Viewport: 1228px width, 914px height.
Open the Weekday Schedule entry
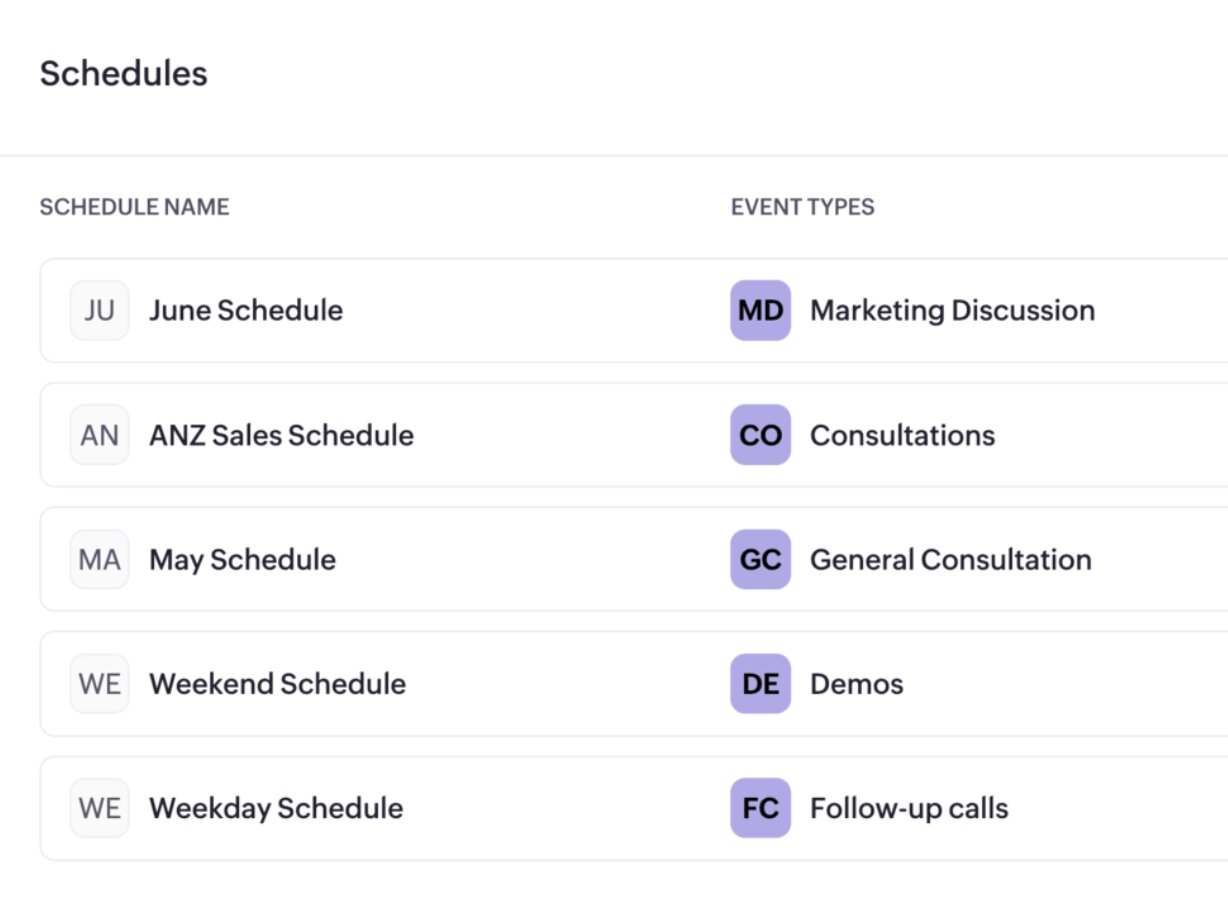[x=276, y=808]
